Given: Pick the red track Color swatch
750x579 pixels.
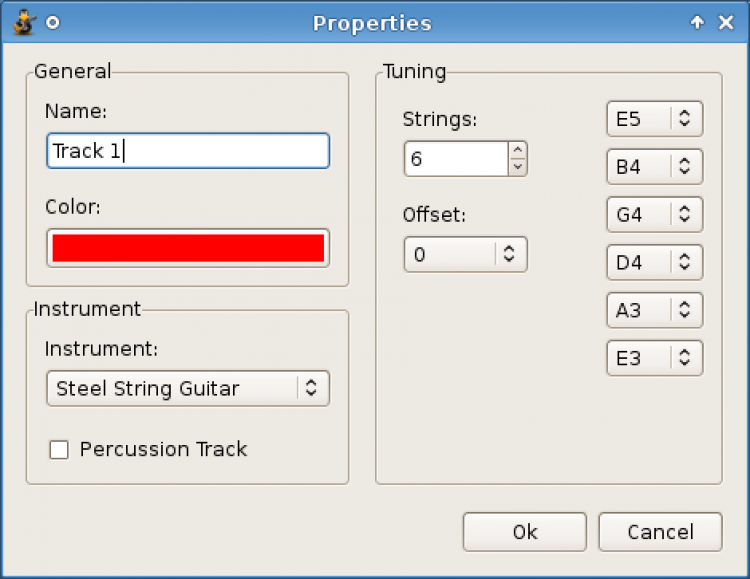Looking at the screenshot, I should 188,248.
